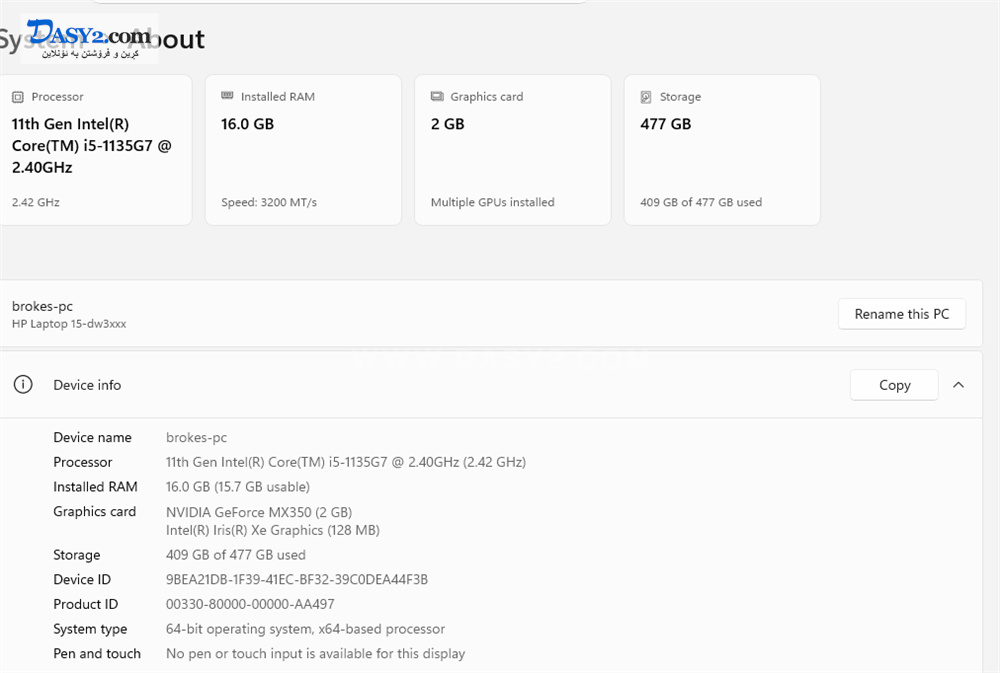Collapse the Device info section chevron
This screenshot has height=673, width=1000.
[x=958, y=385]
